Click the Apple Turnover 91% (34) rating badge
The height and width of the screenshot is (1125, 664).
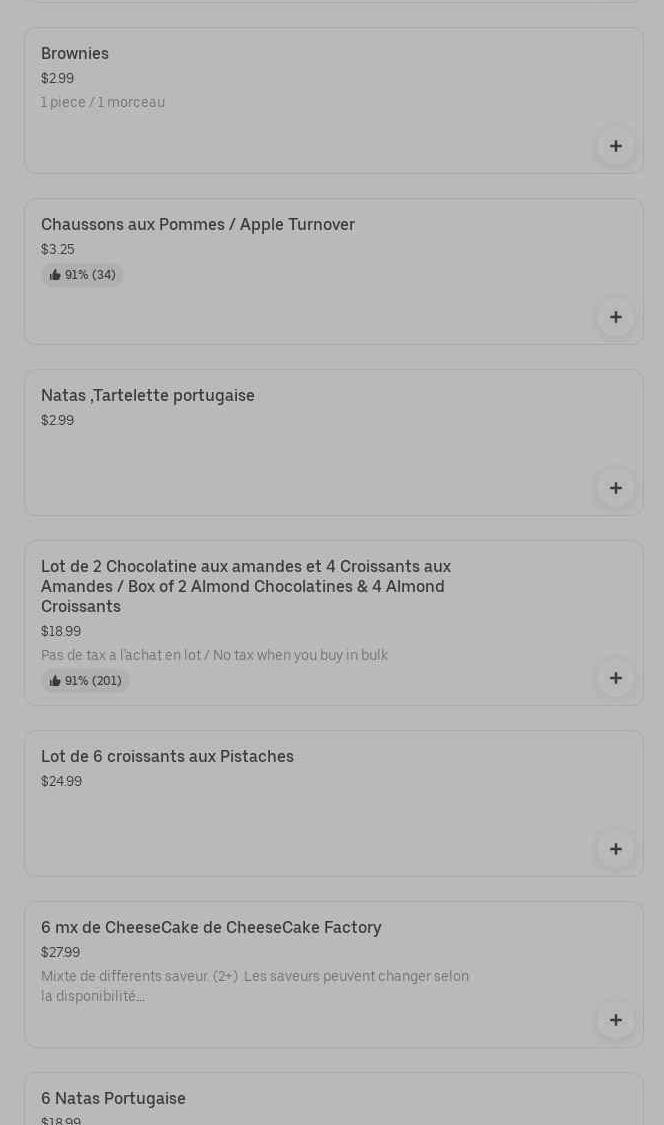coord(82,275)
